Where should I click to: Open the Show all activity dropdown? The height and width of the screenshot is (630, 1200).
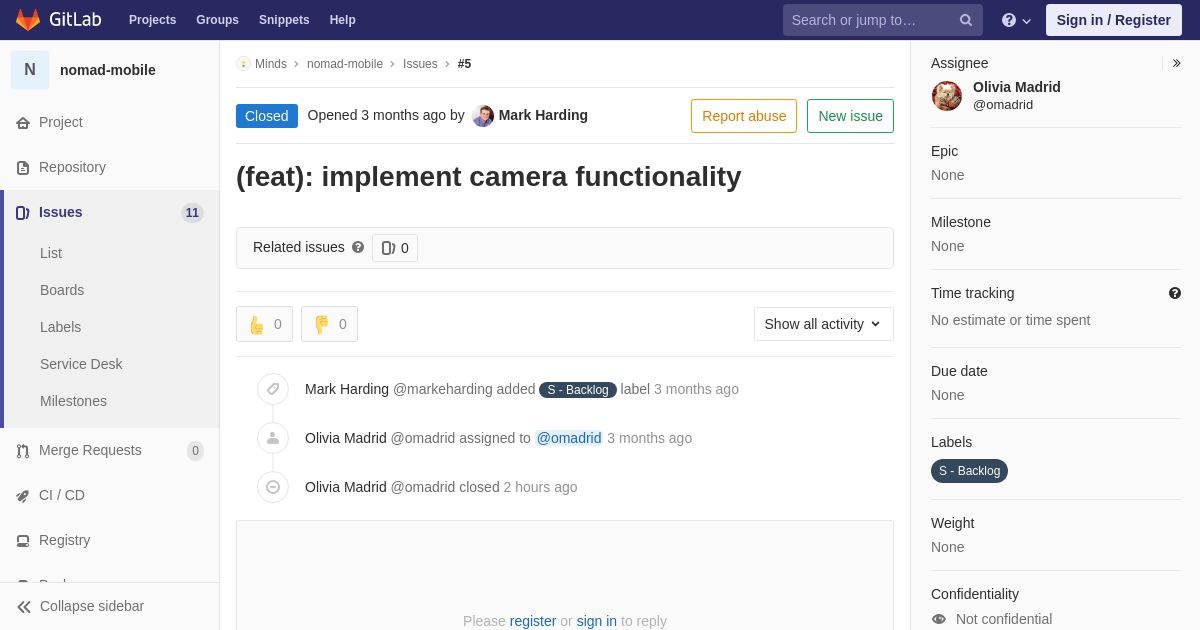[824, 324]
